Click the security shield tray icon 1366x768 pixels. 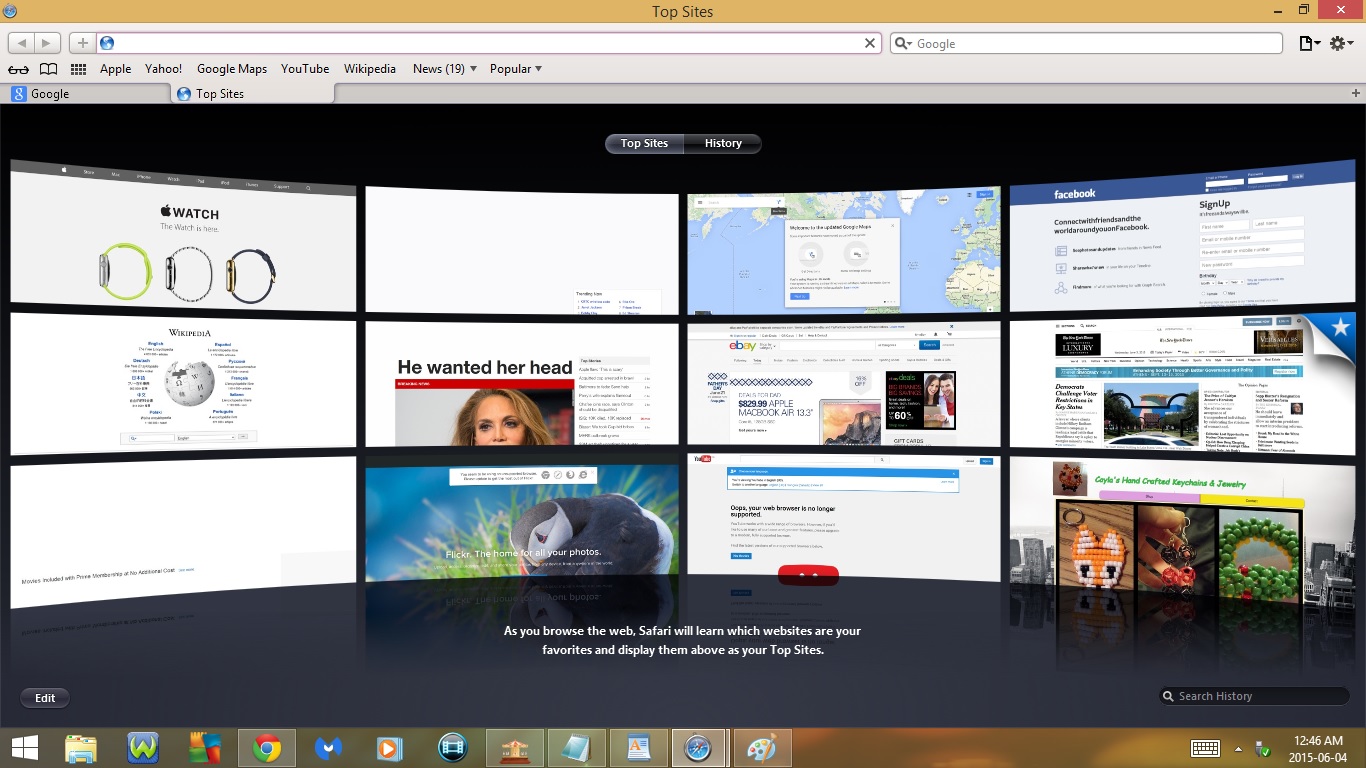[x=1263, y=749]
